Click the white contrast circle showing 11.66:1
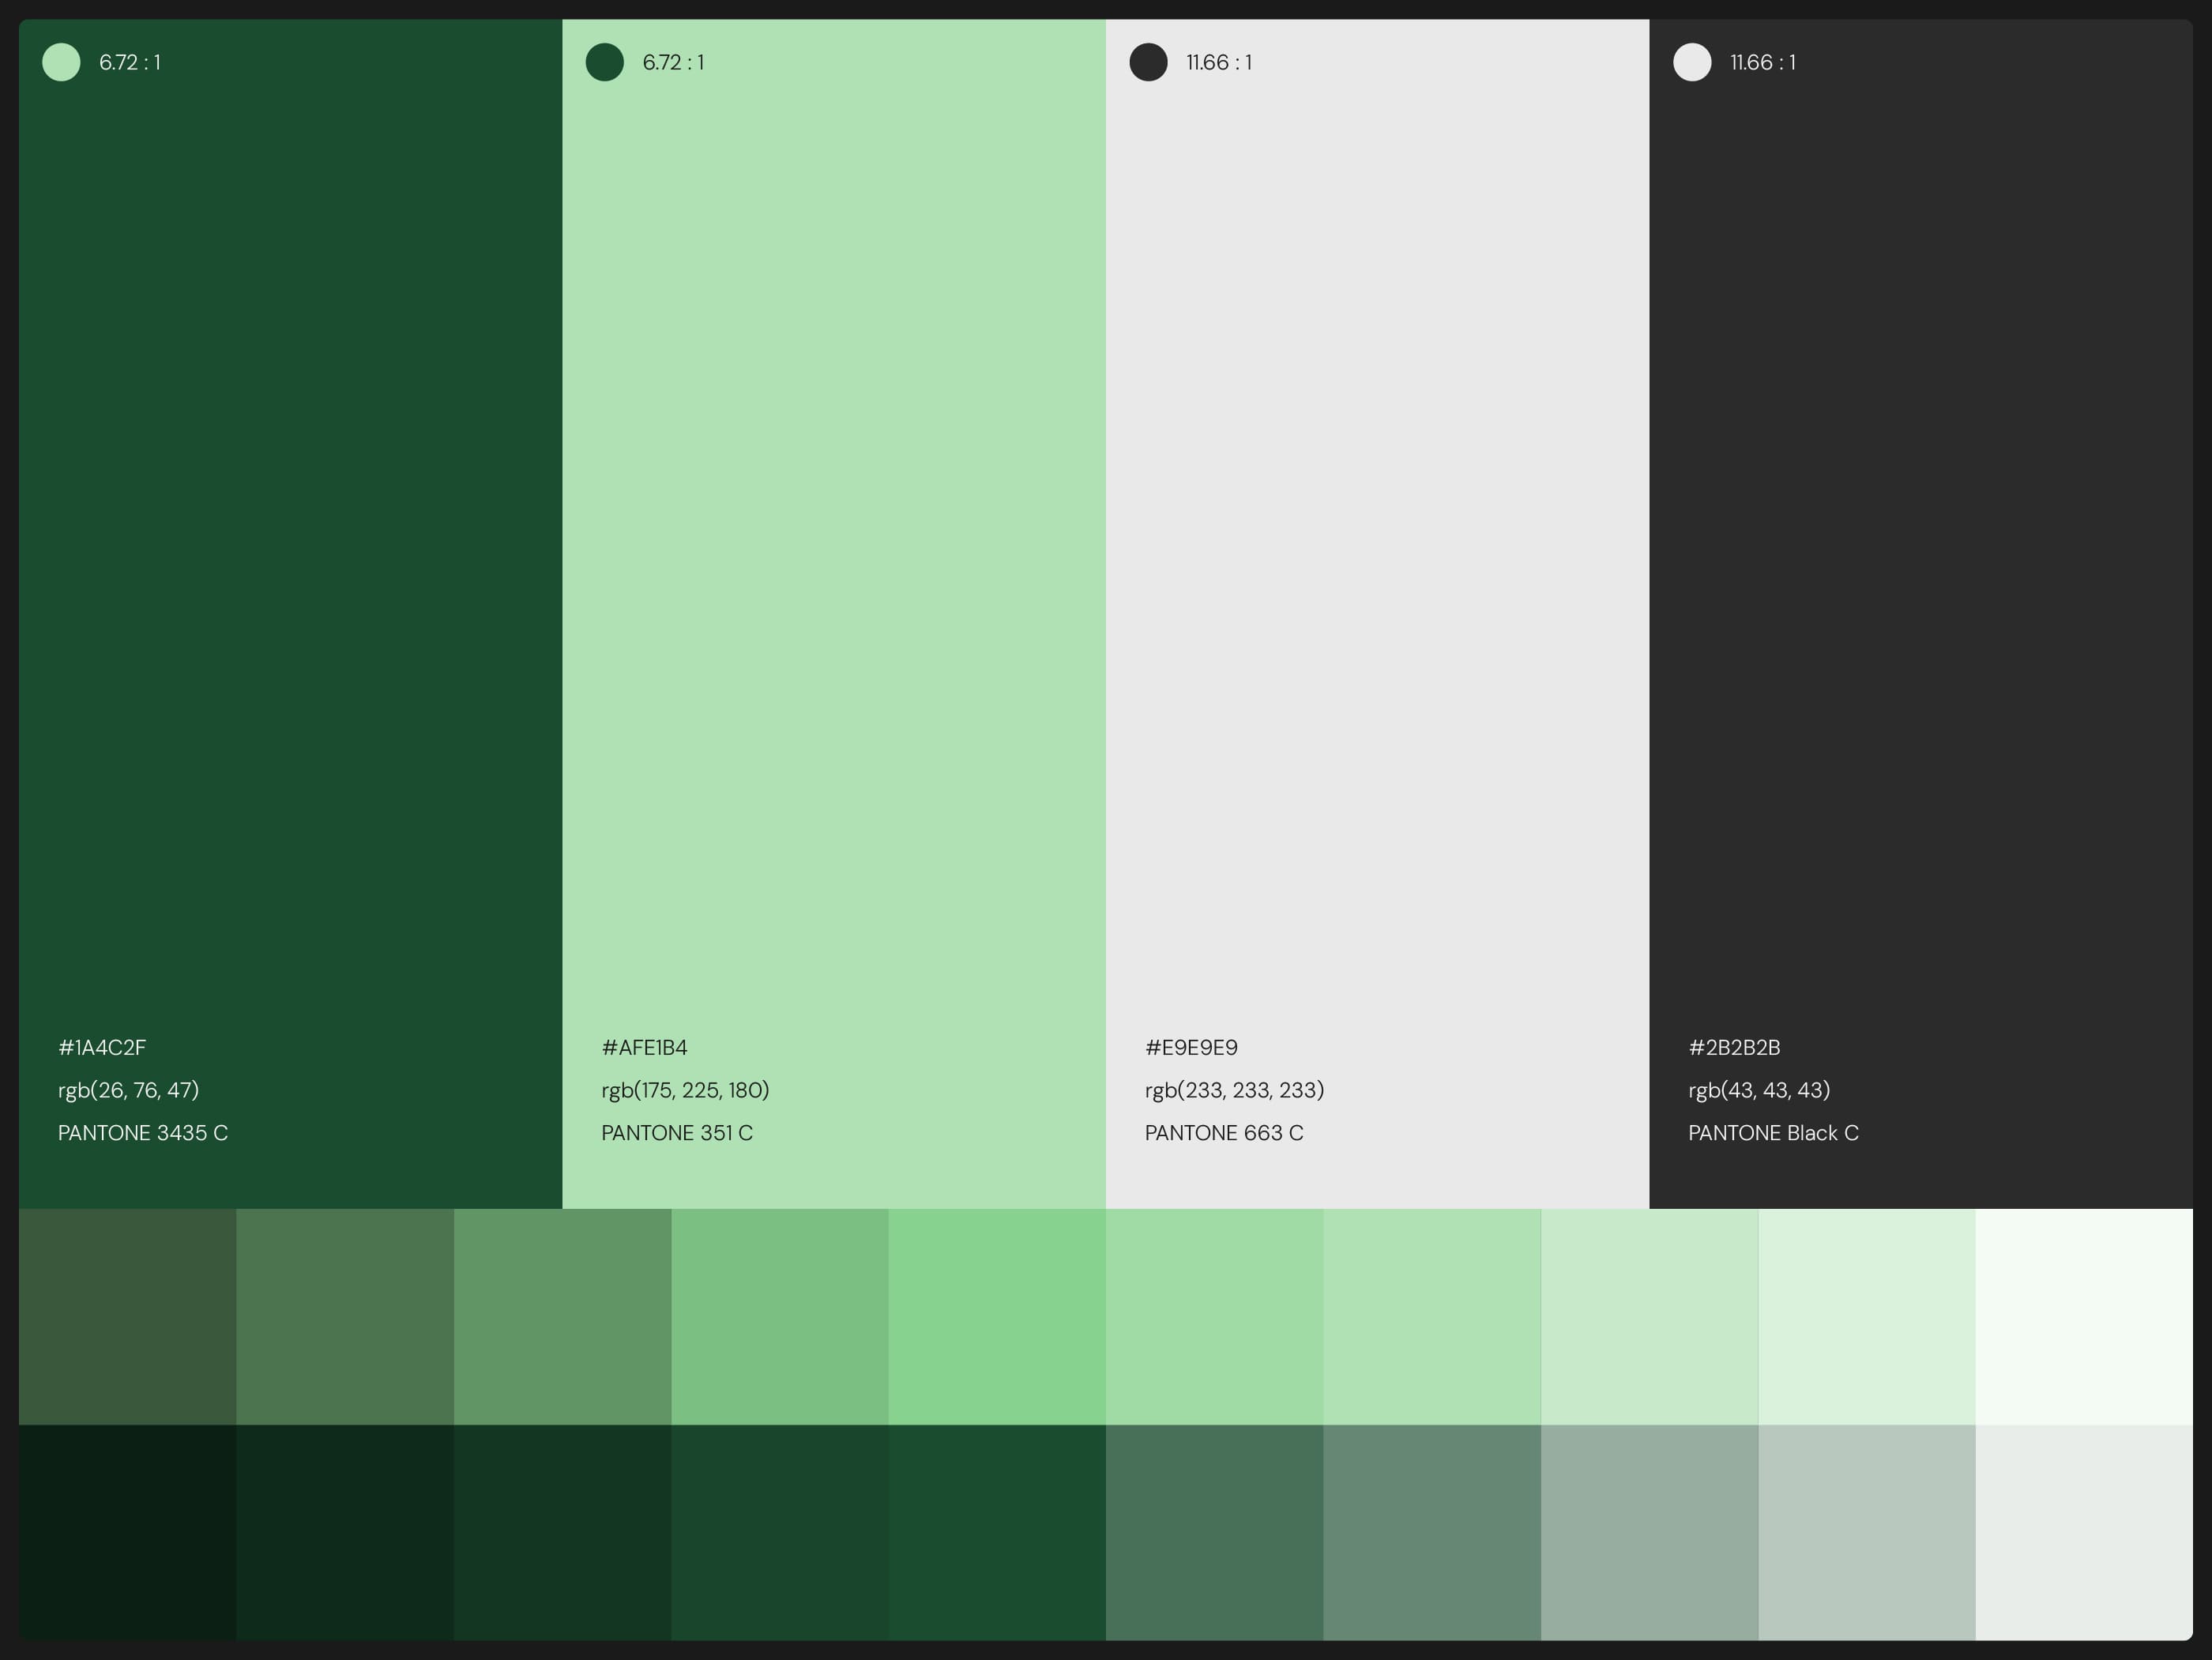Screen dimensions: 2212x1660 tap(1692, 62)
